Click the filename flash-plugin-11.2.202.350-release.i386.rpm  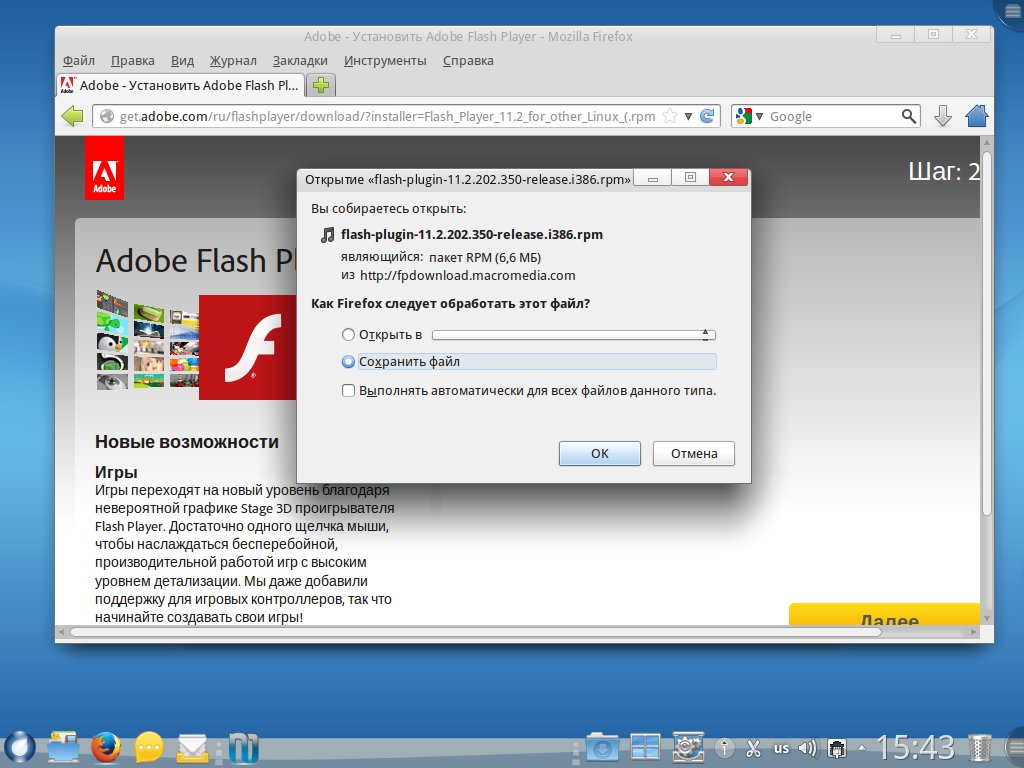click(x=472, y=234)
